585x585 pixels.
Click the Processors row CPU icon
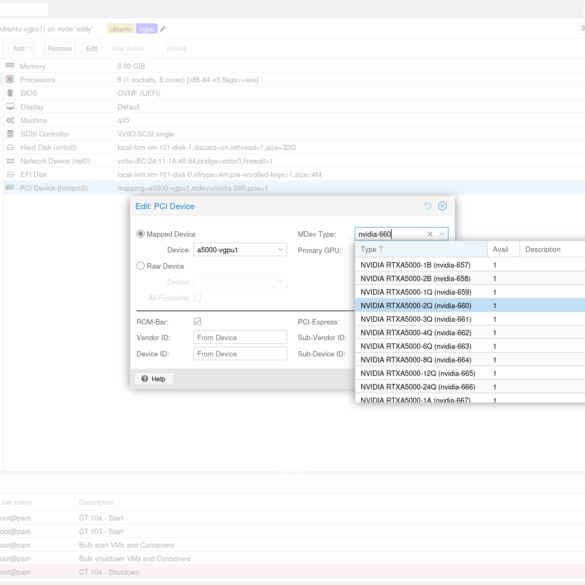[10, 79]
